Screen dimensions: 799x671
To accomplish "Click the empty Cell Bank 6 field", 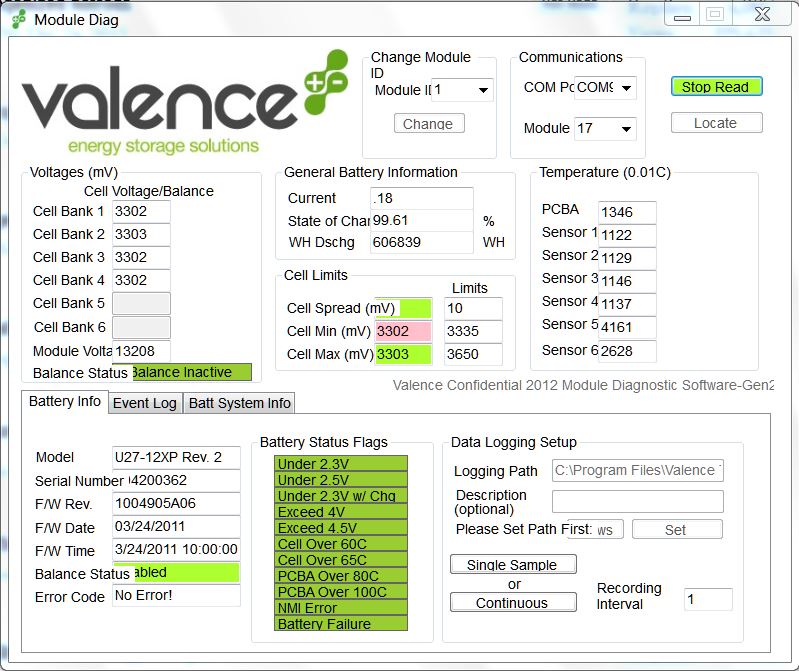I will tap(141, 327).
